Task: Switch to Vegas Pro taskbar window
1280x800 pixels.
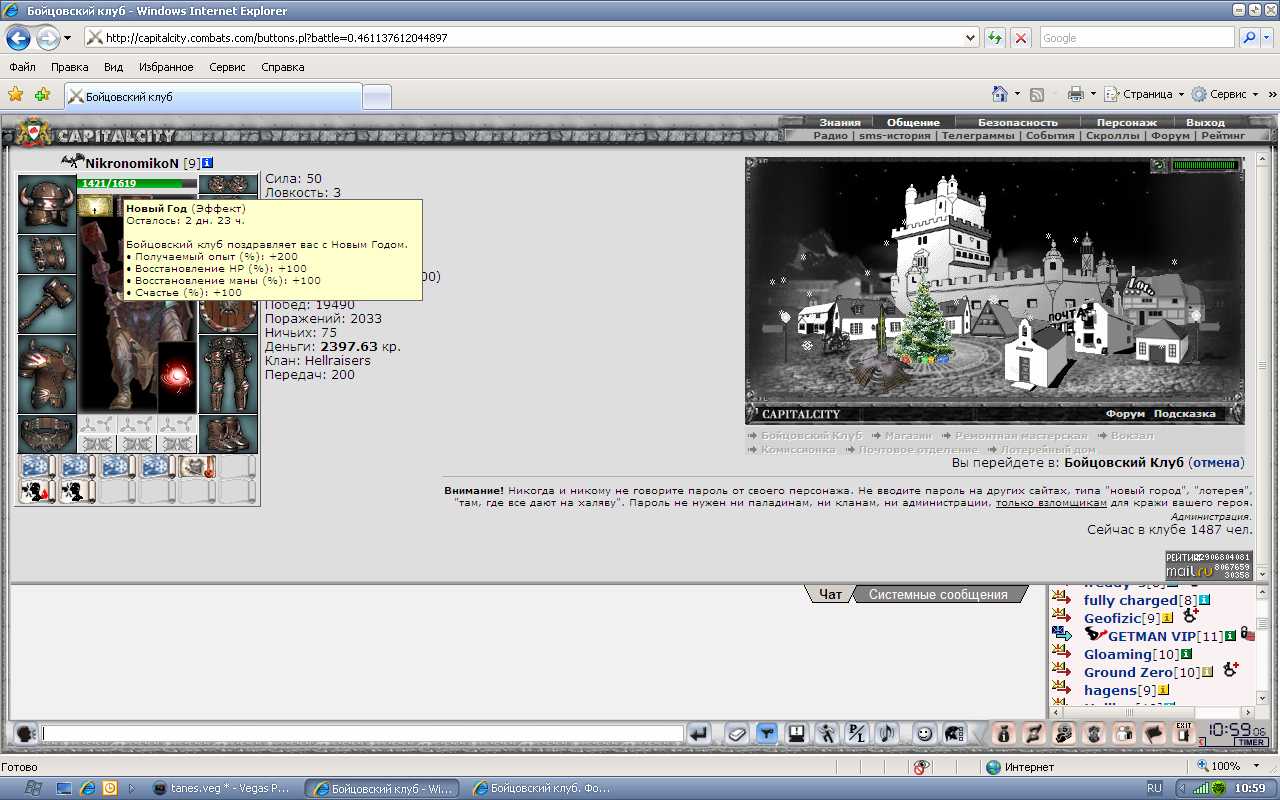Action: tap(223, 788)
